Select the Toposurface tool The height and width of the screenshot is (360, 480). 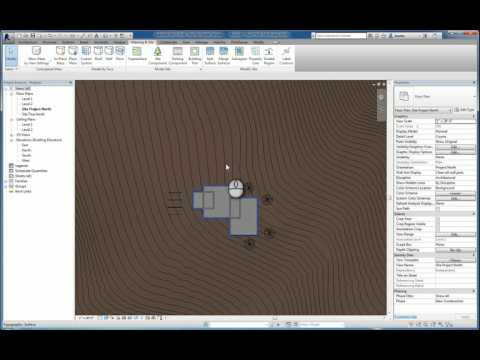(137, 53)
